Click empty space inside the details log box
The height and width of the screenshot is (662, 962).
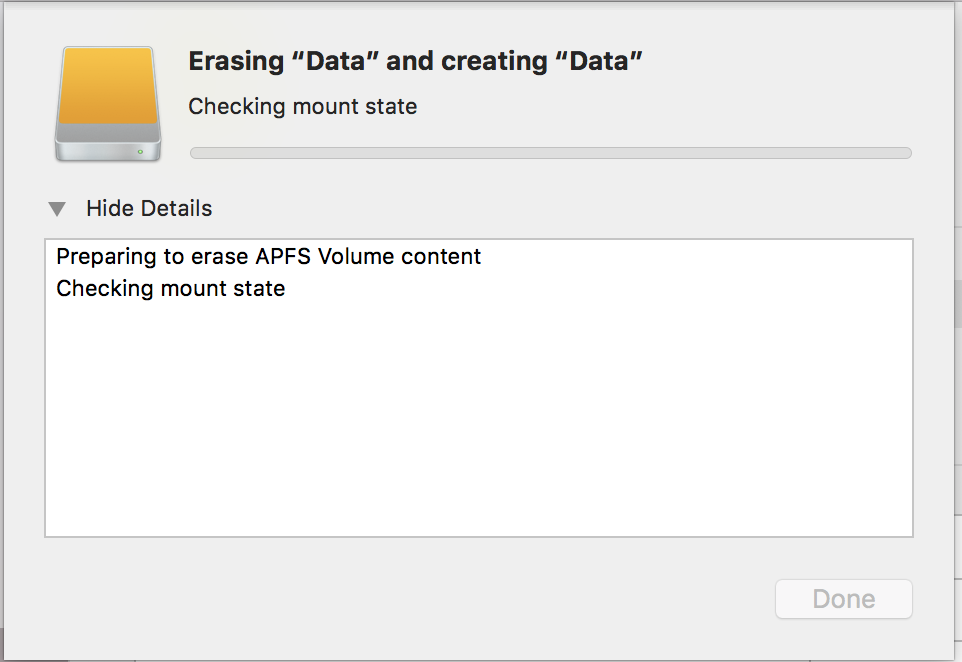(x=478, y=420)
